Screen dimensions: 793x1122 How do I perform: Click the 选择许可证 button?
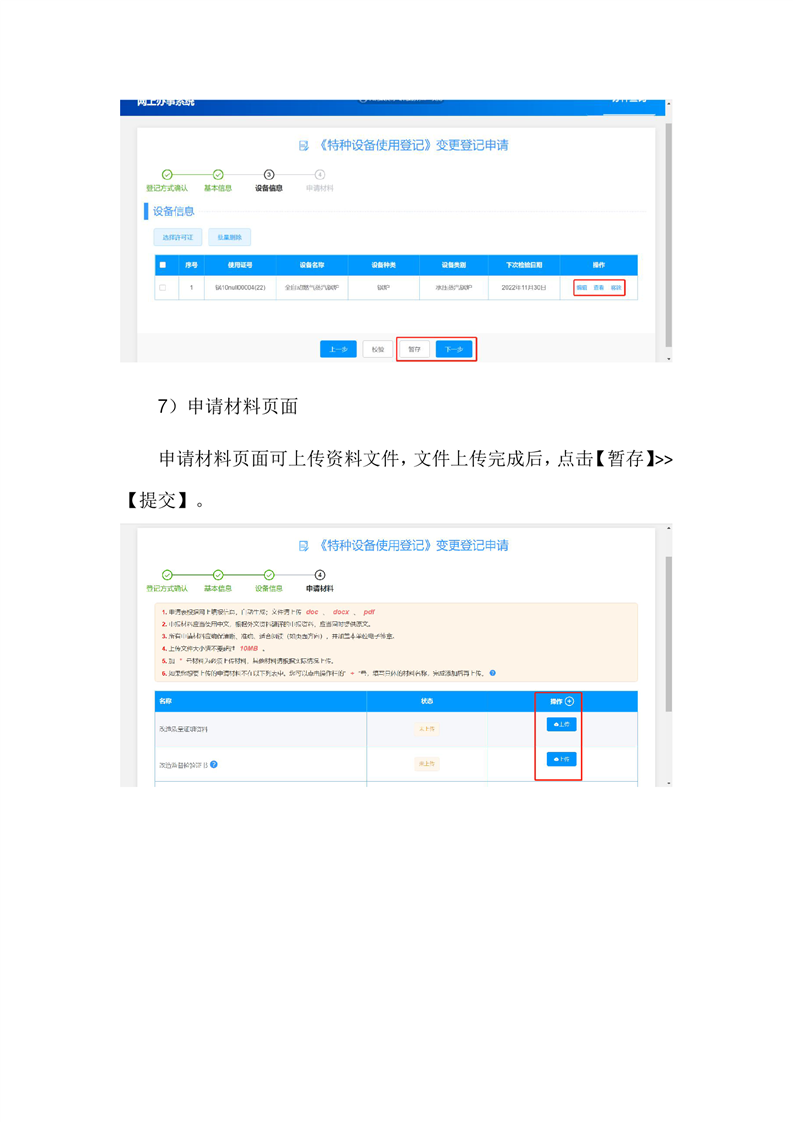[x=177, y=237]
